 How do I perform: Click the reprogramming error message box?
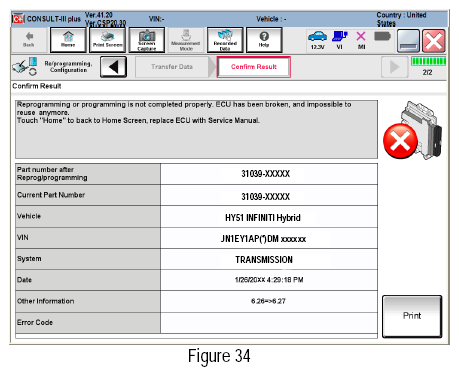[x=196, y=129]
